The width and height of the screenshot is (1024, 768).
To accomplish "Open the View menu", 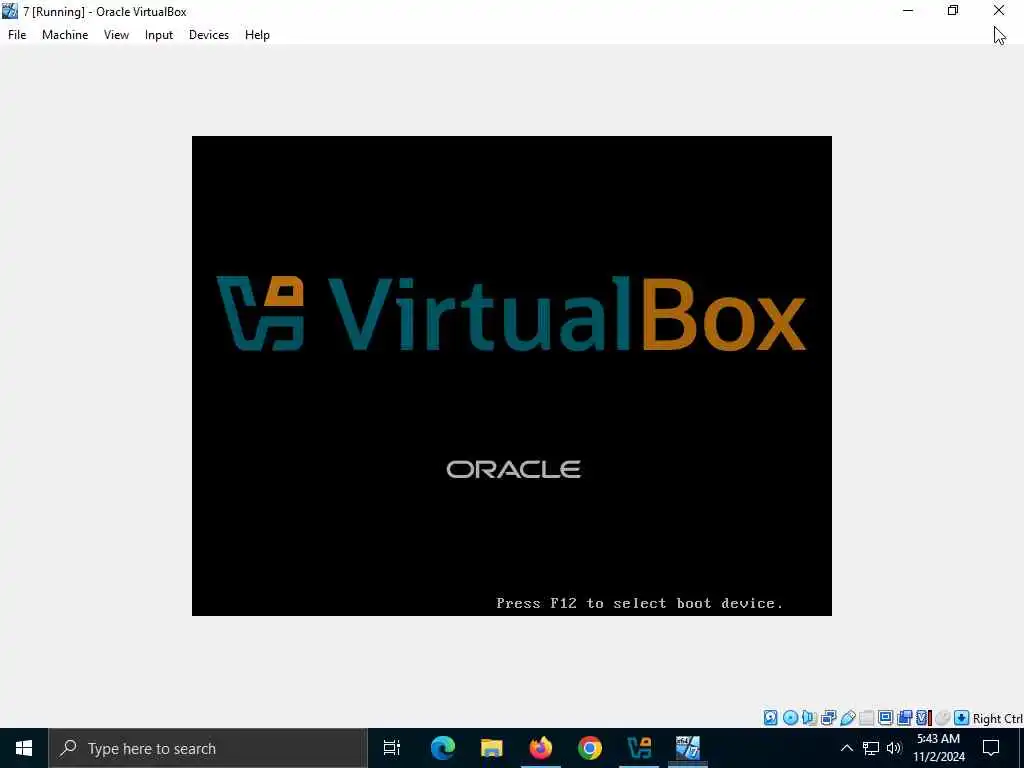I will 116,35.
